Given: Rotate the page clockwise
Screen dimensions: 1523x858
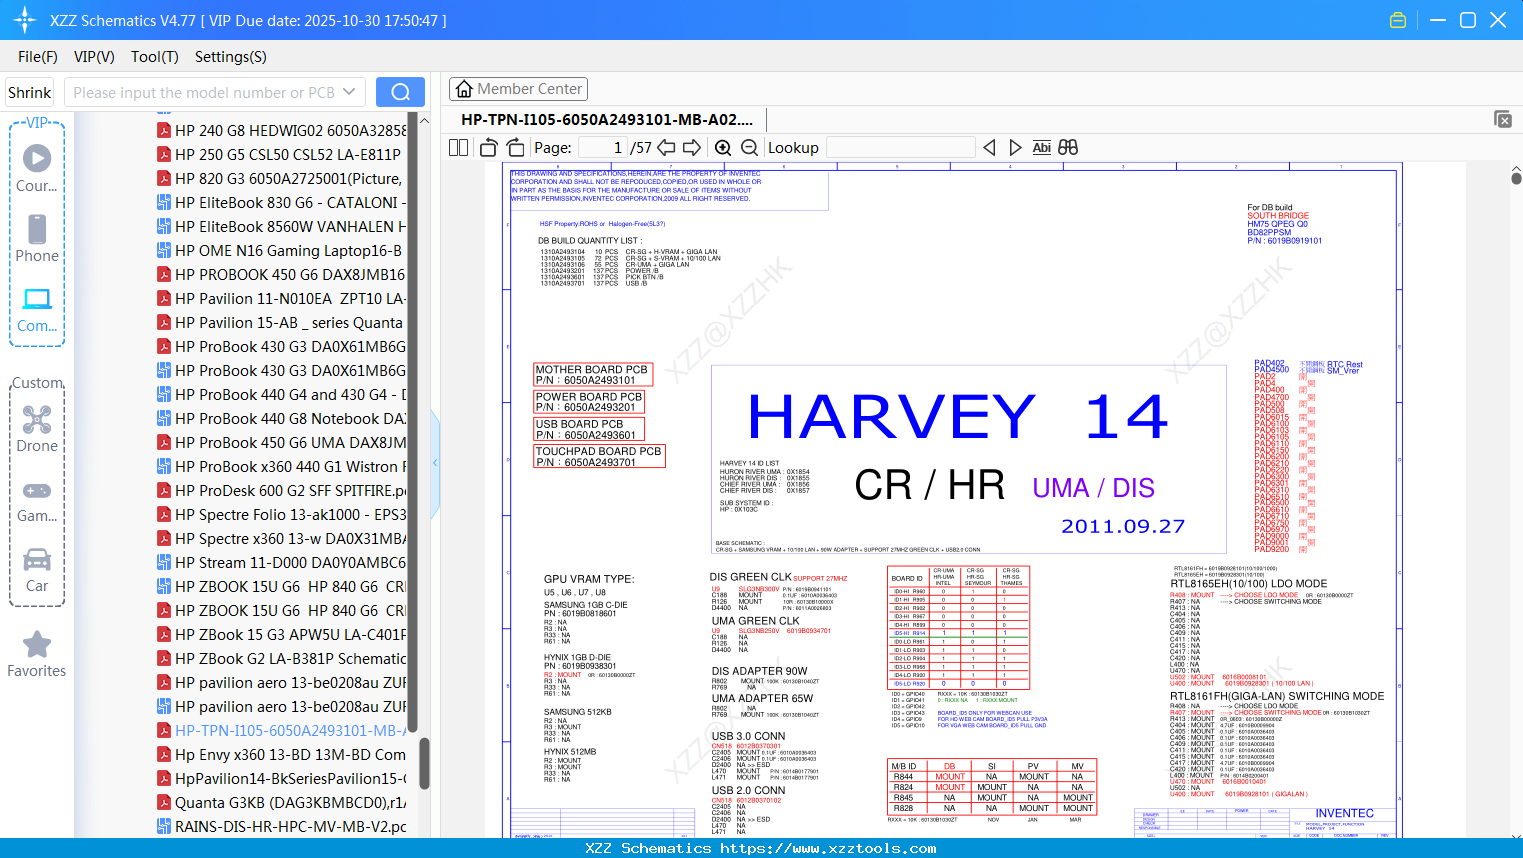Looking at the screenshot, I should pos(516,147).
